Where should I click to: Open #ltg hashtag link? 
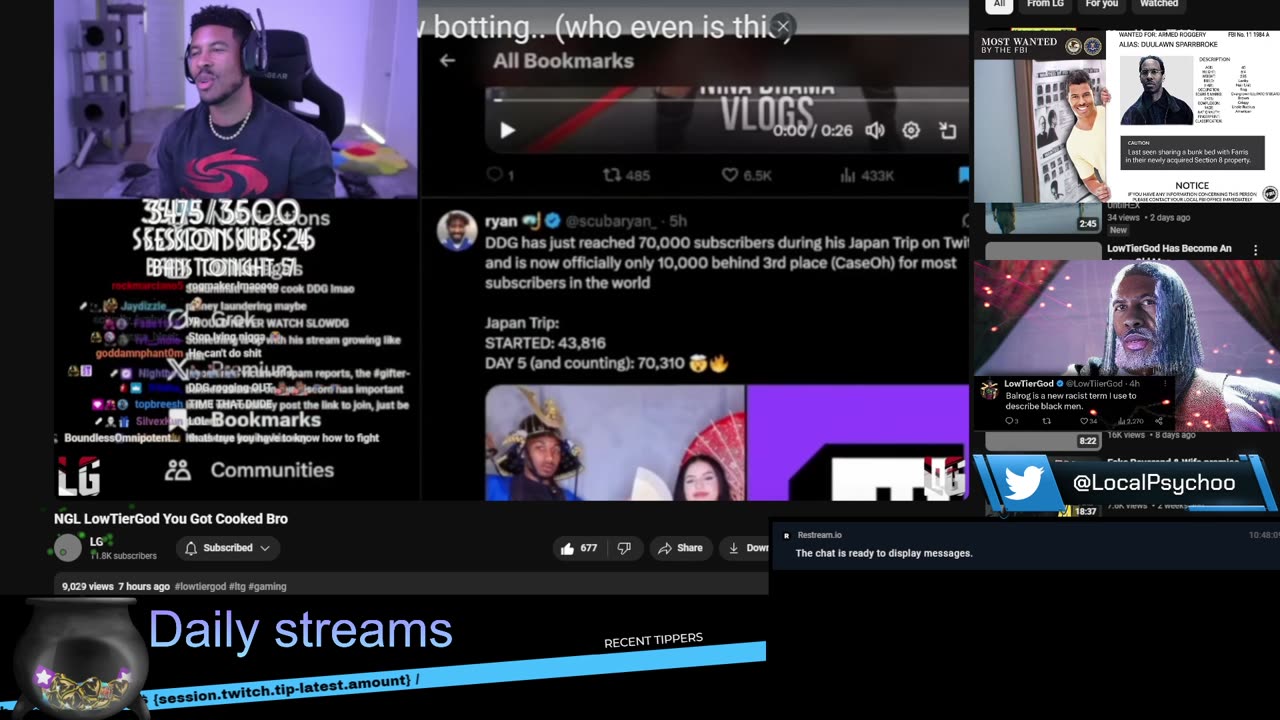pyautogui.click(x=237, y=587)
